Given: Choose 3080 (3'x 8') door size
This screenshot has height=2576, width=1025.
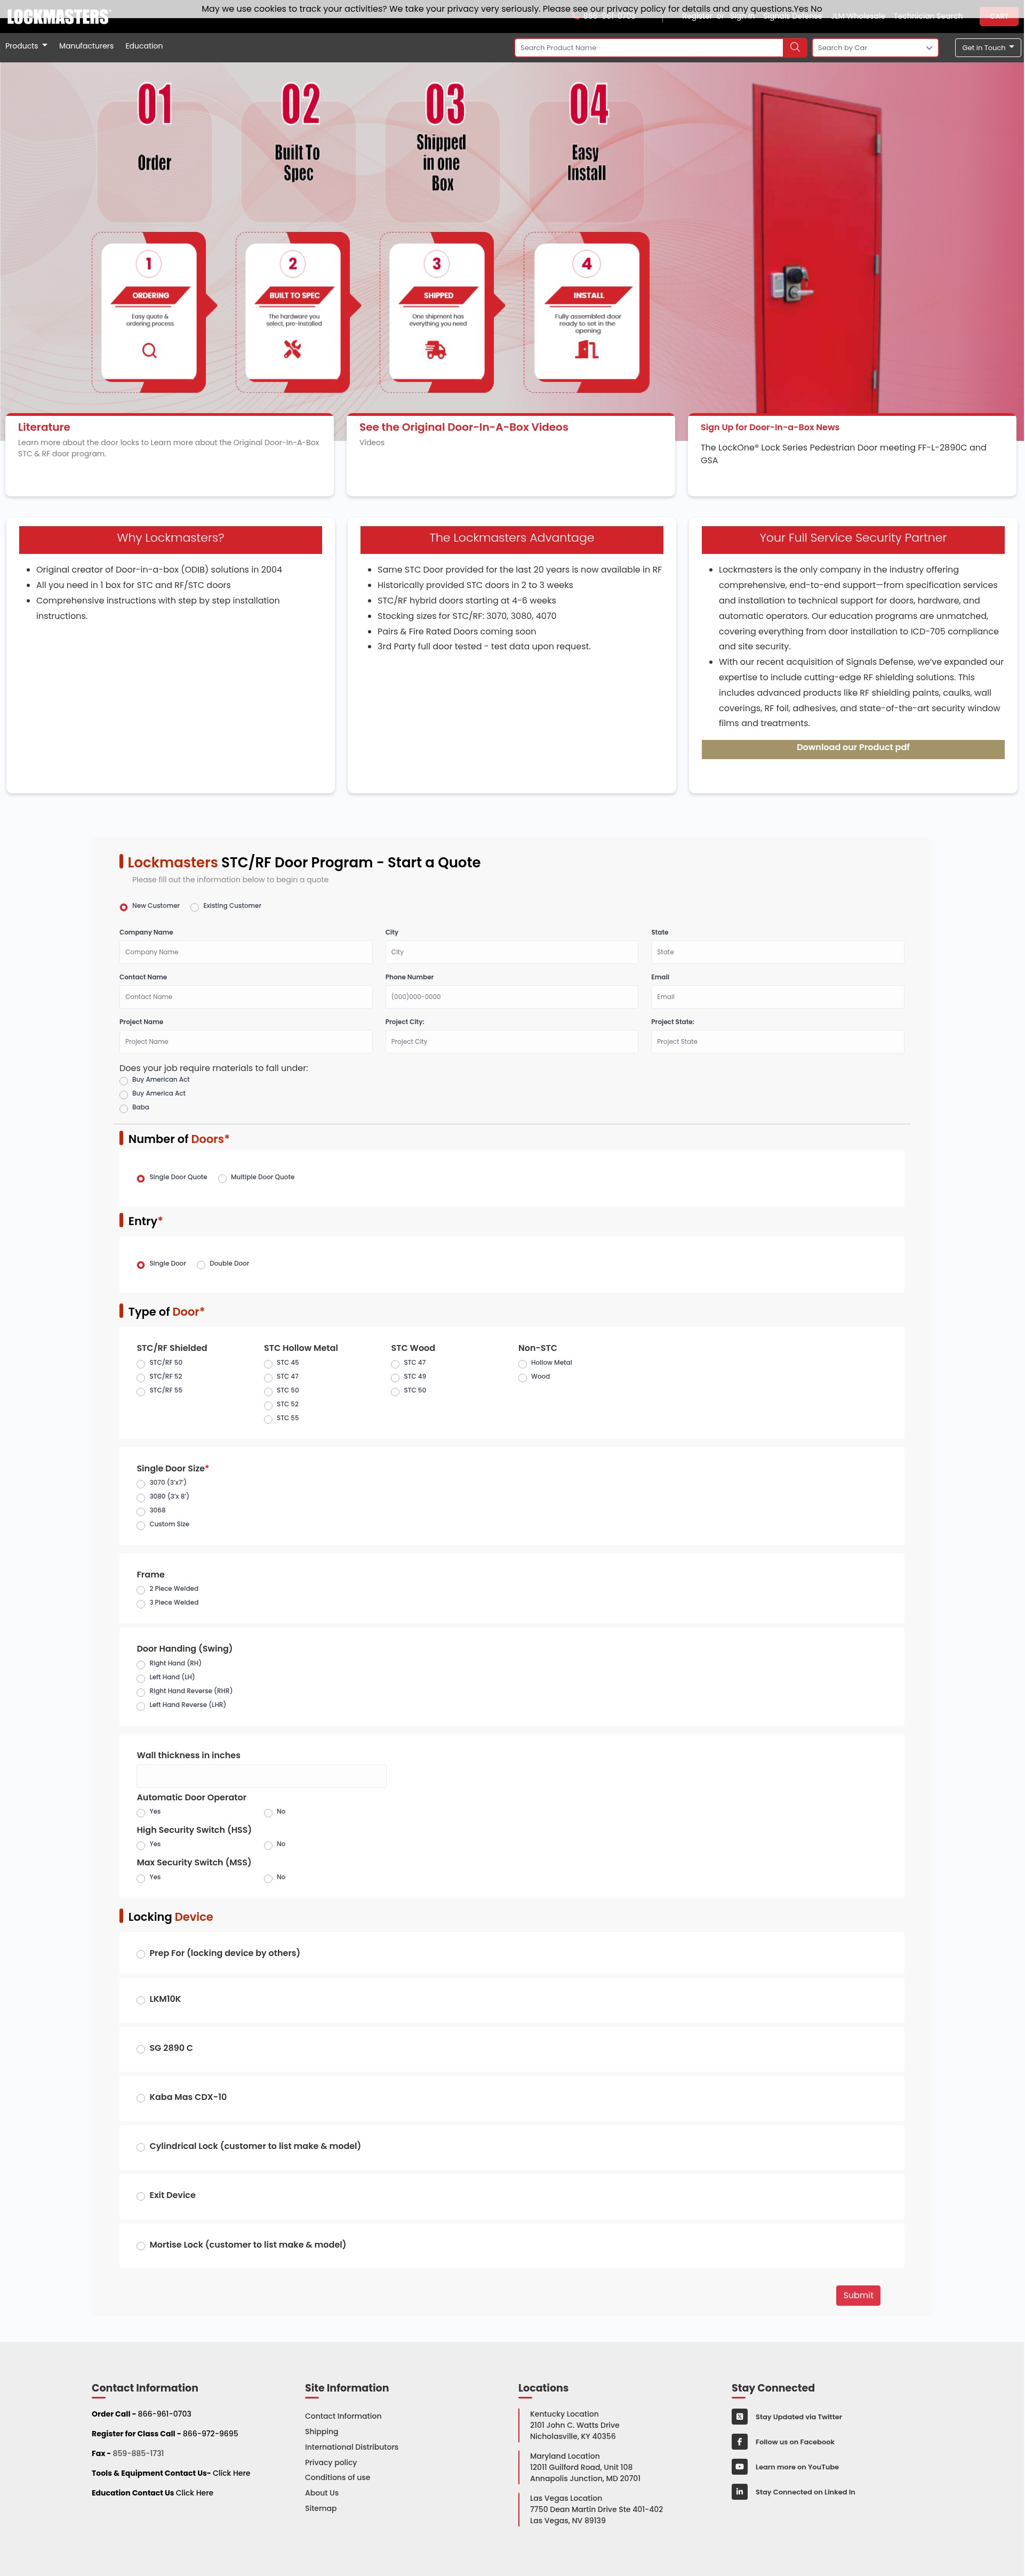Looking at the screenshot, I should 141,1498.
